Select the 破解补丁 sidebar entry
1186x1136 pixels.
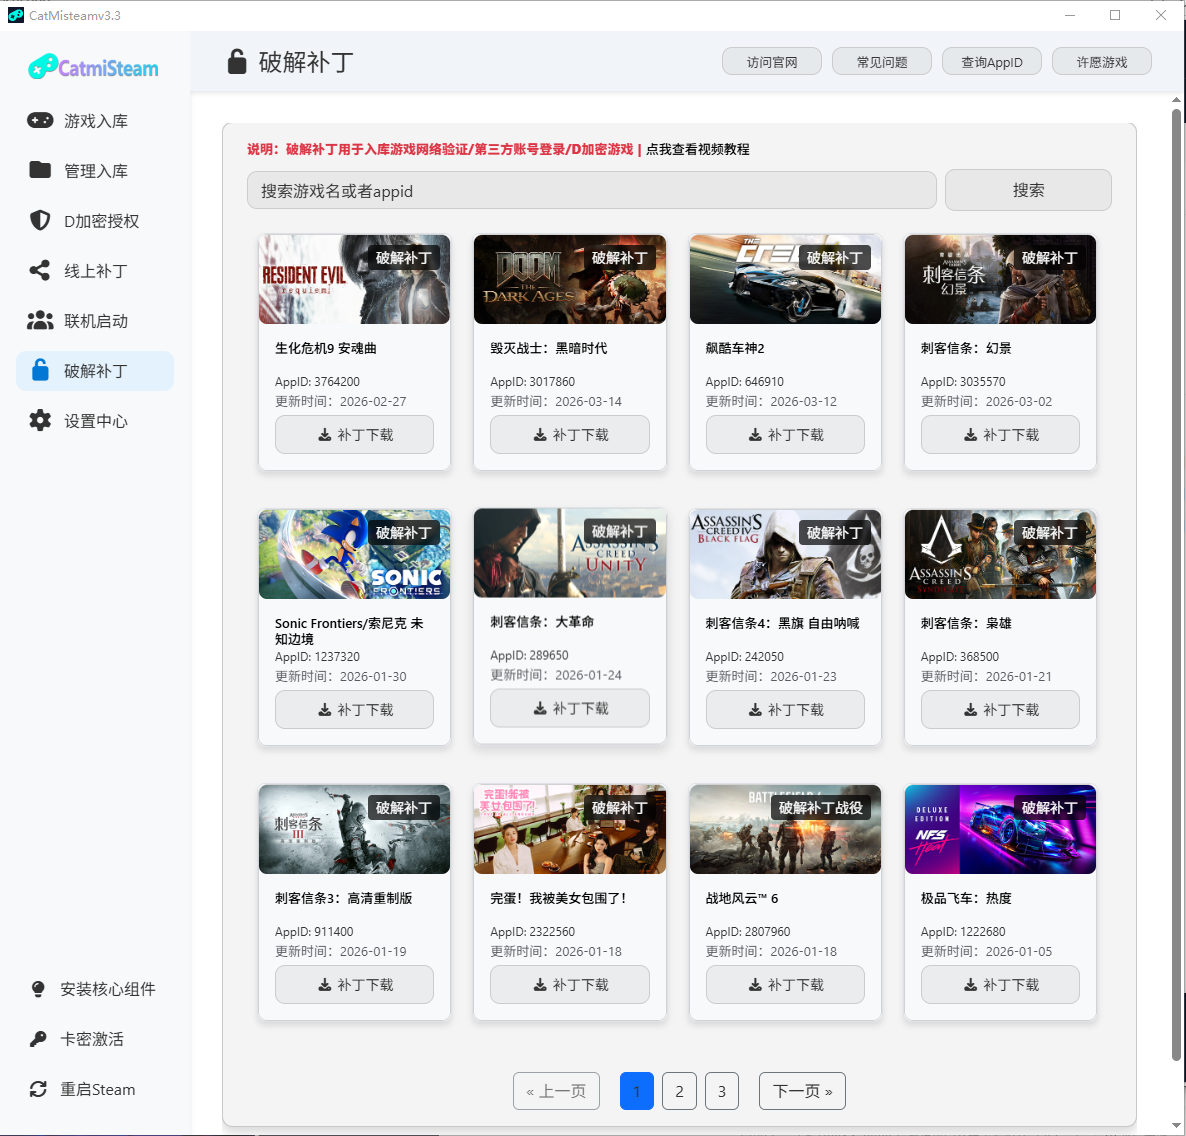[94, 370]
